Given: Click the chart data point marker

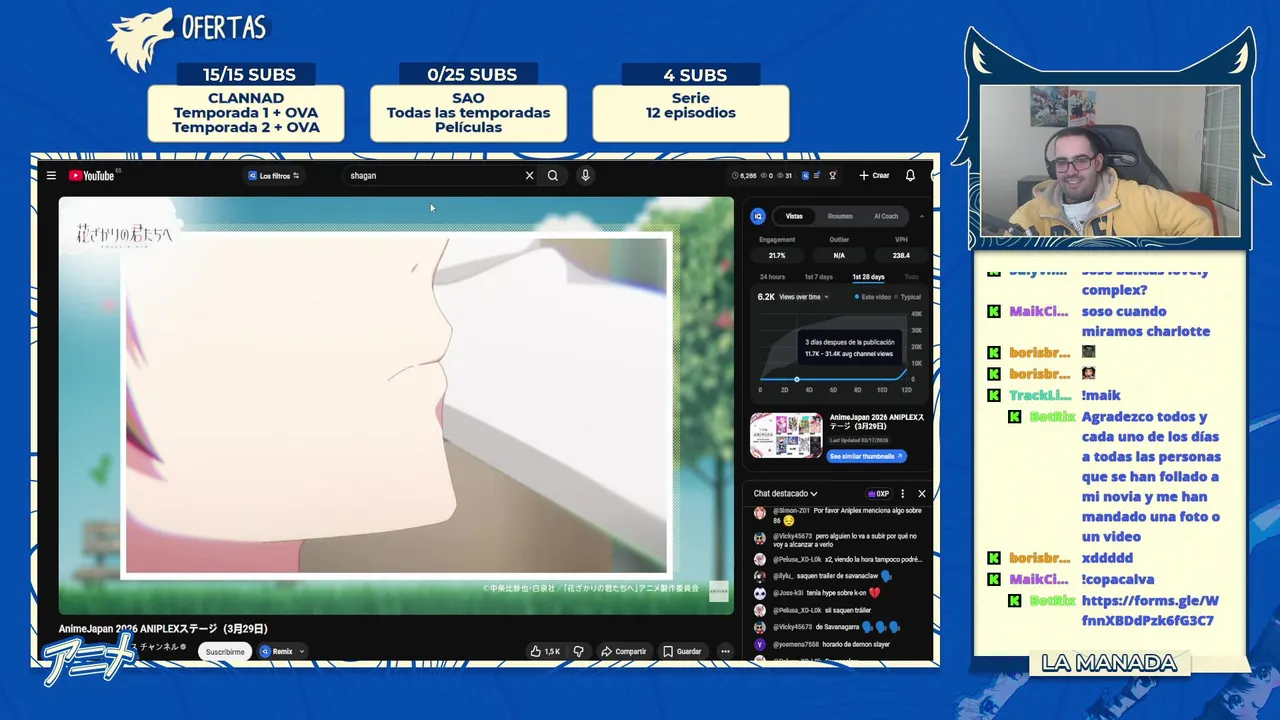Looking at the screenshot, I should (796, 380).
